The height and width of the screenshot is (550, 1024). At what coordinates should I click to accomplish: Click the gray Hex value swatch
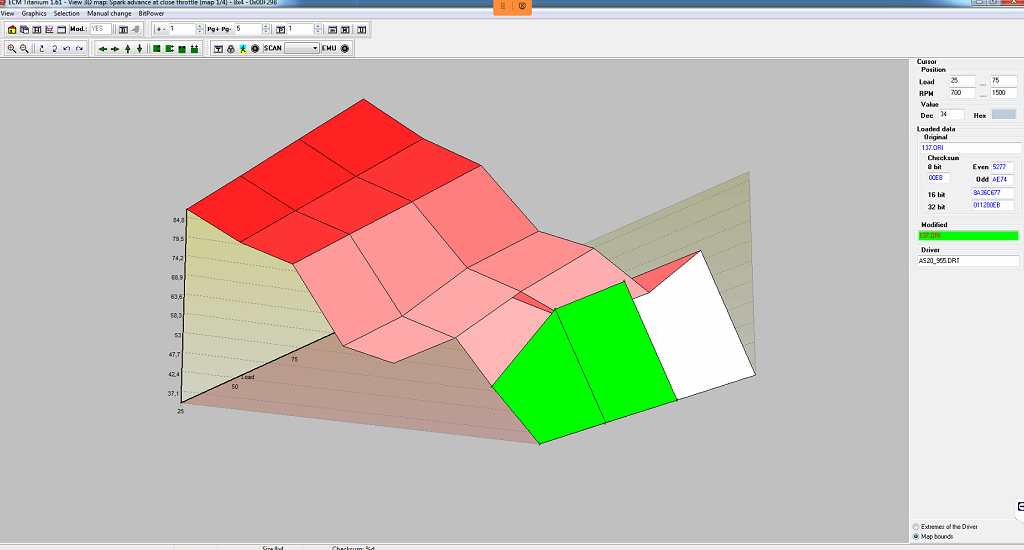(1004, 114)
